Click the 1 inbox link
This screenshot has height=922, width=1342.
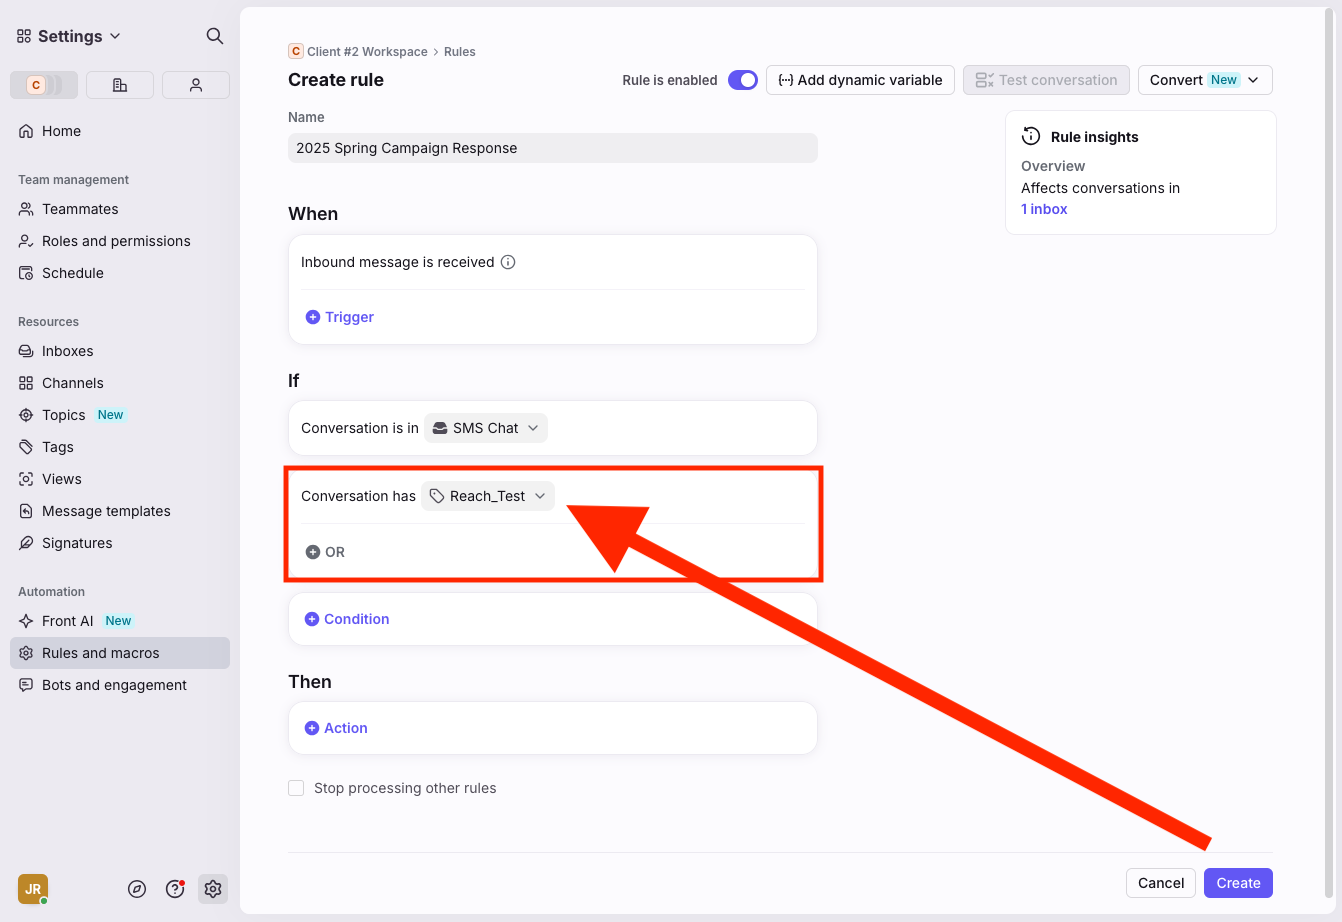(1044, 209)
